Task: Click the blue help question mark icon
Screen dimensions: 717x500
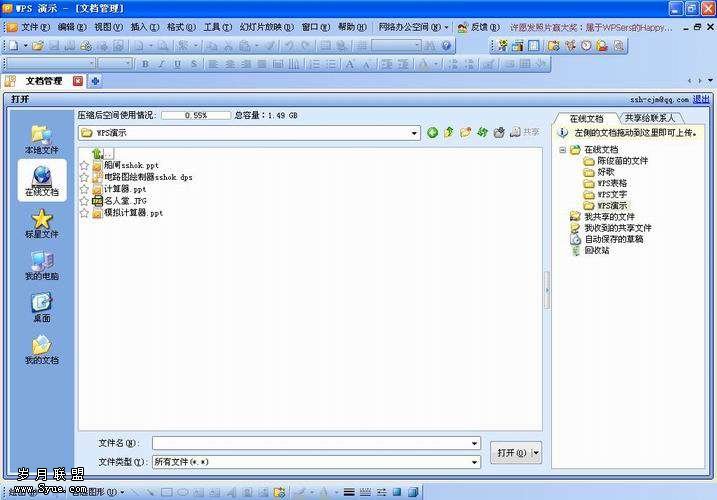Action: click(446, 45)
